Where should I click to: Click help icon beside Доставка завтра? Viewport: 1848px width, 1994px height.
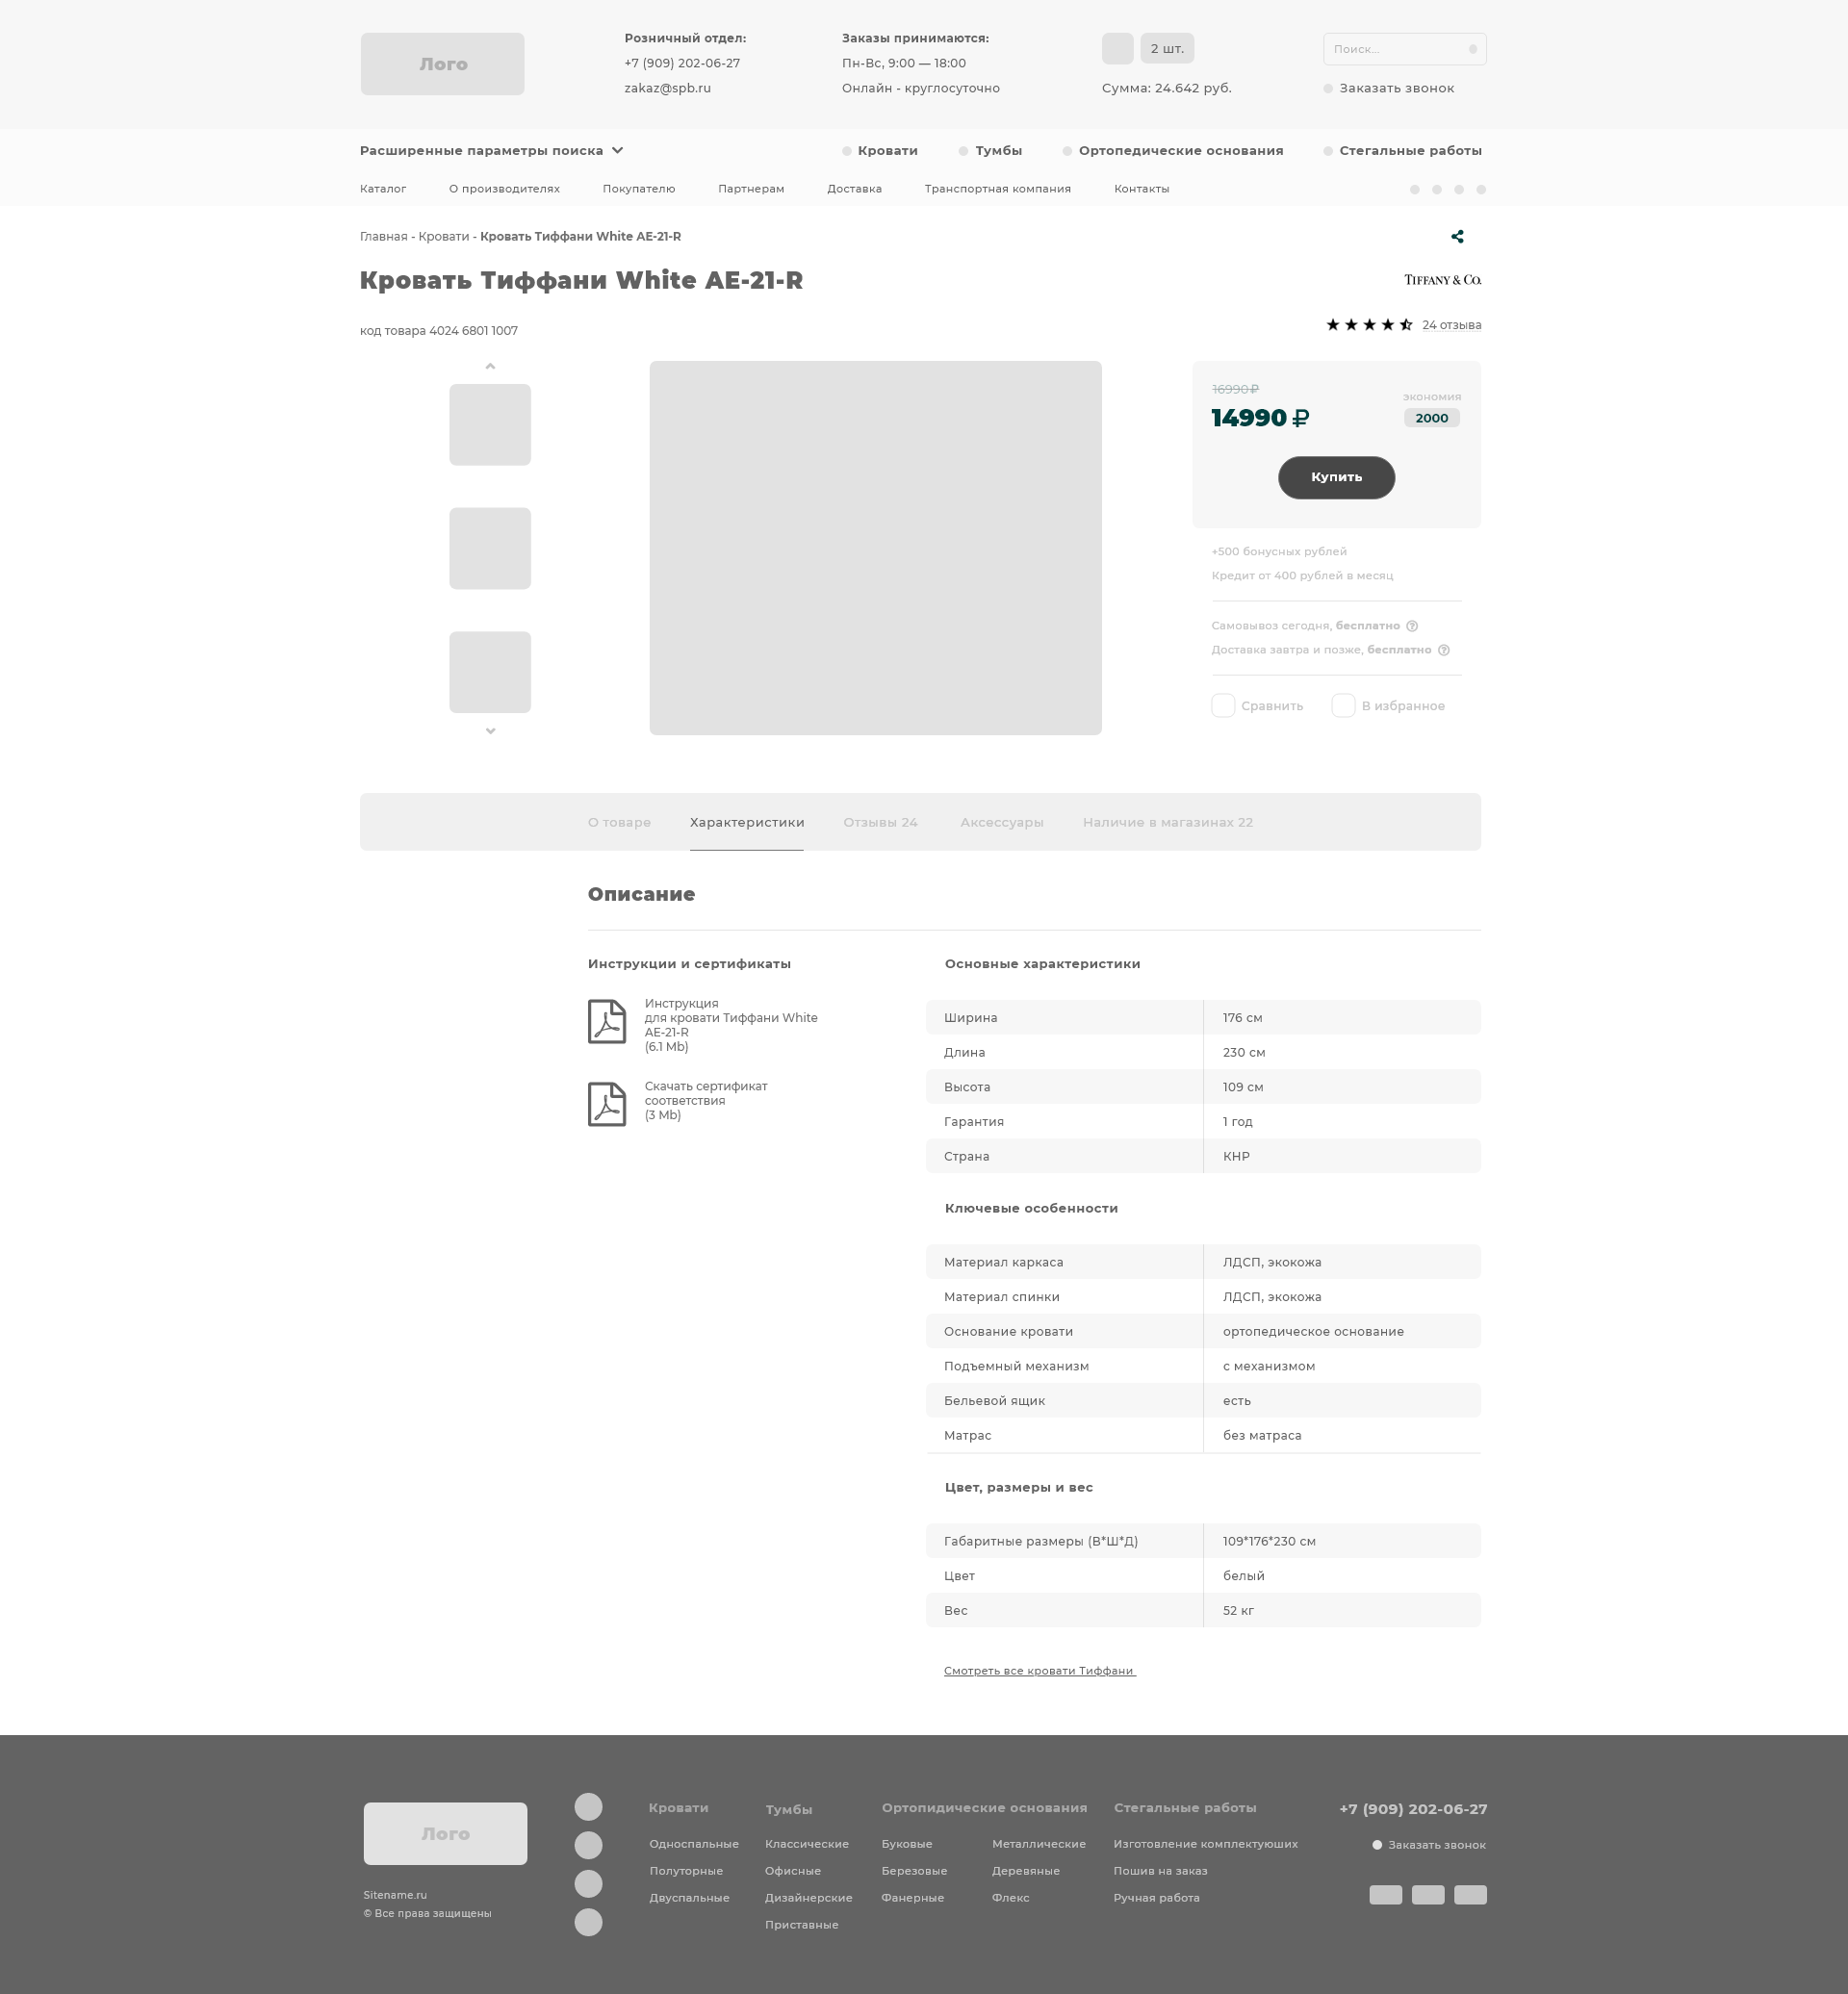pyautogui.click(x=1443, y=650)
